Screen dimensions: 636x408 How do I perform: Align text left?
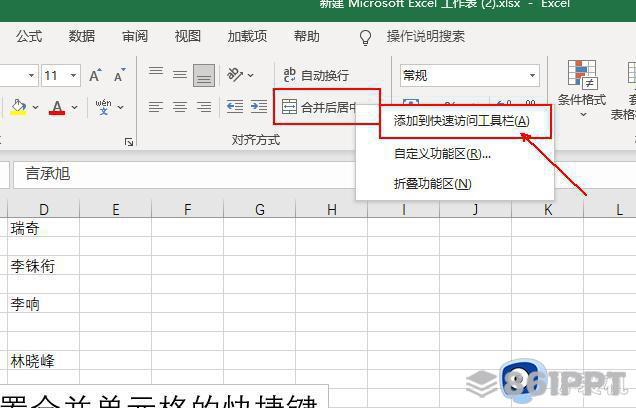coord(156,107)
